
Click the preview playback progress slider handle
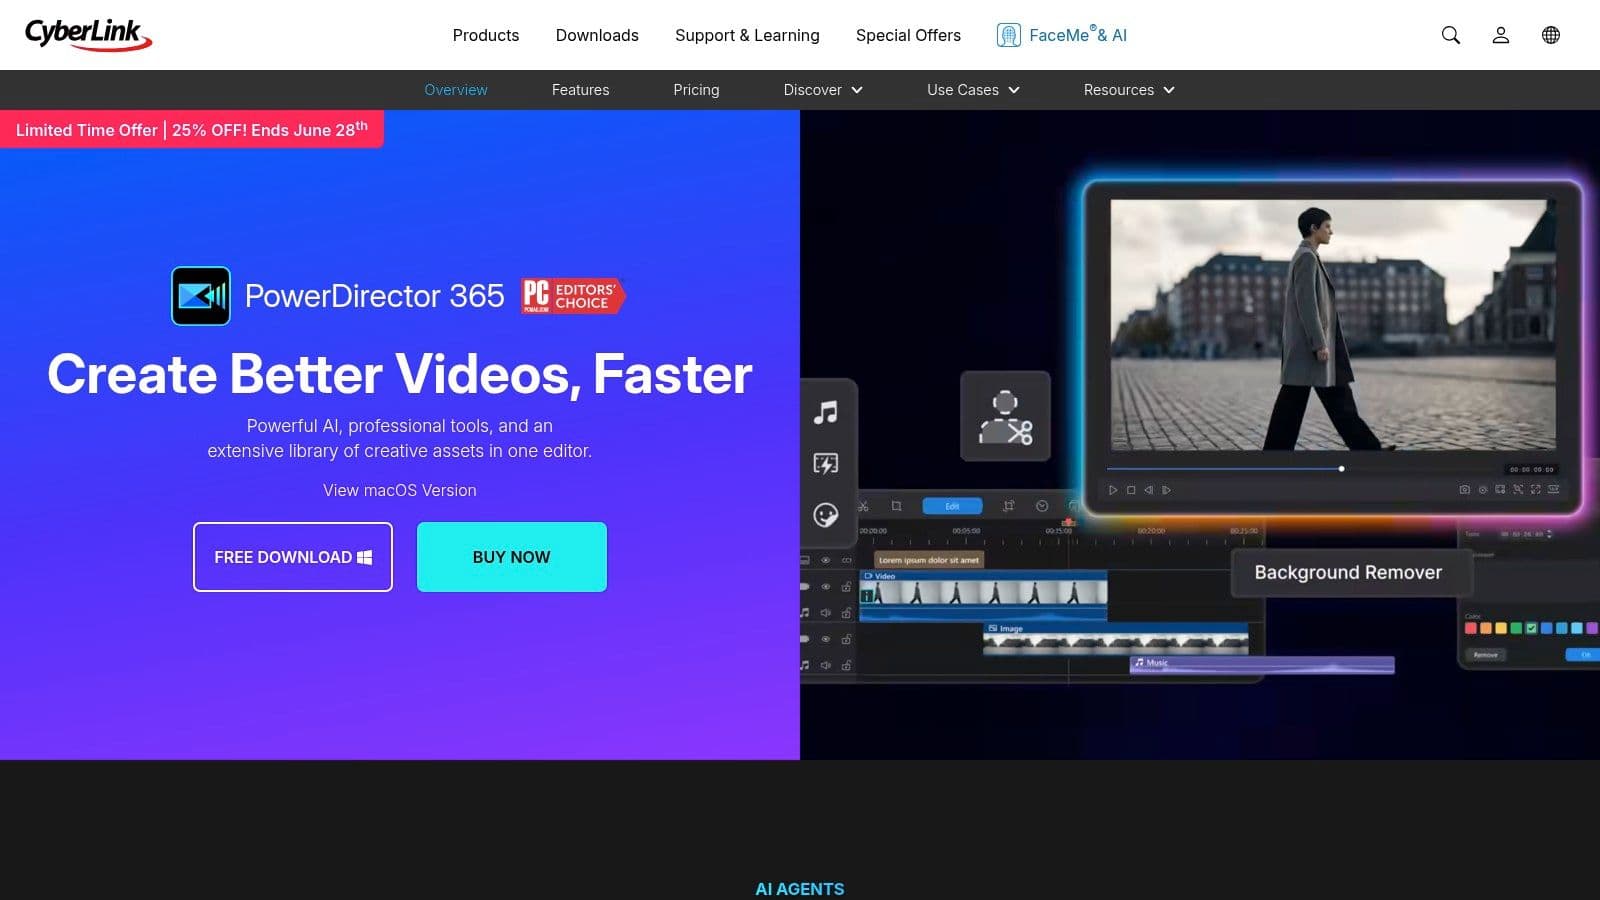[x=1341, y=469]
